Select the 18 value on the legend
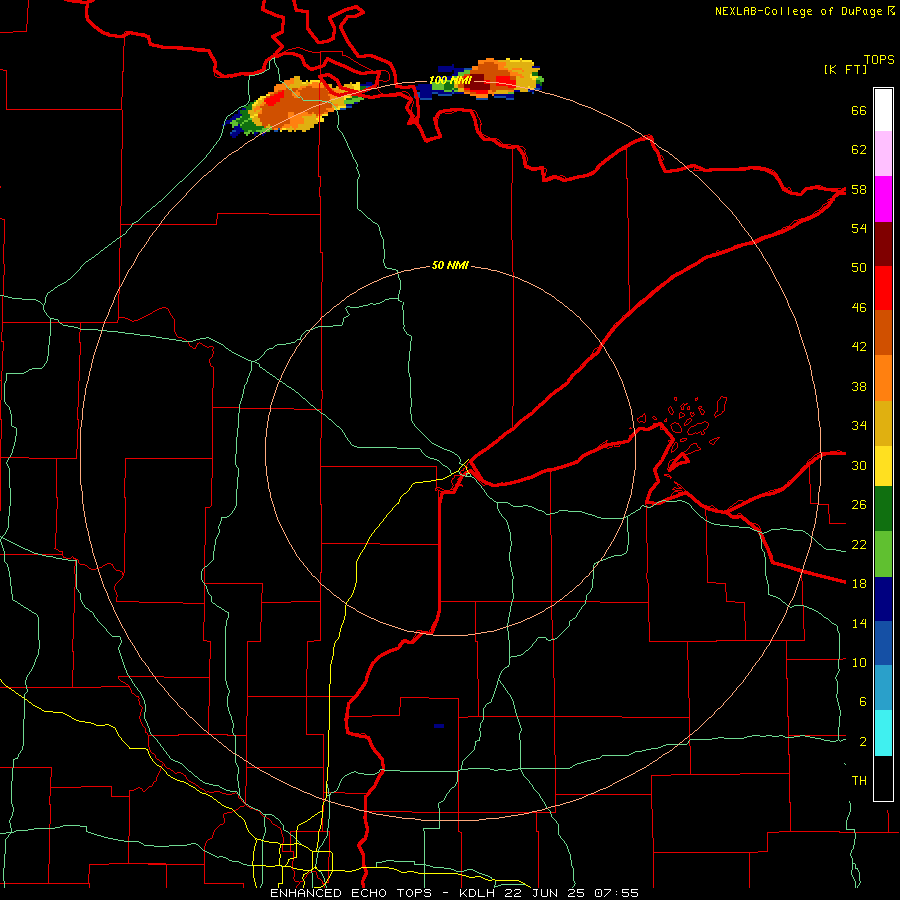900x900 pixels. click(x=859, y=584)
